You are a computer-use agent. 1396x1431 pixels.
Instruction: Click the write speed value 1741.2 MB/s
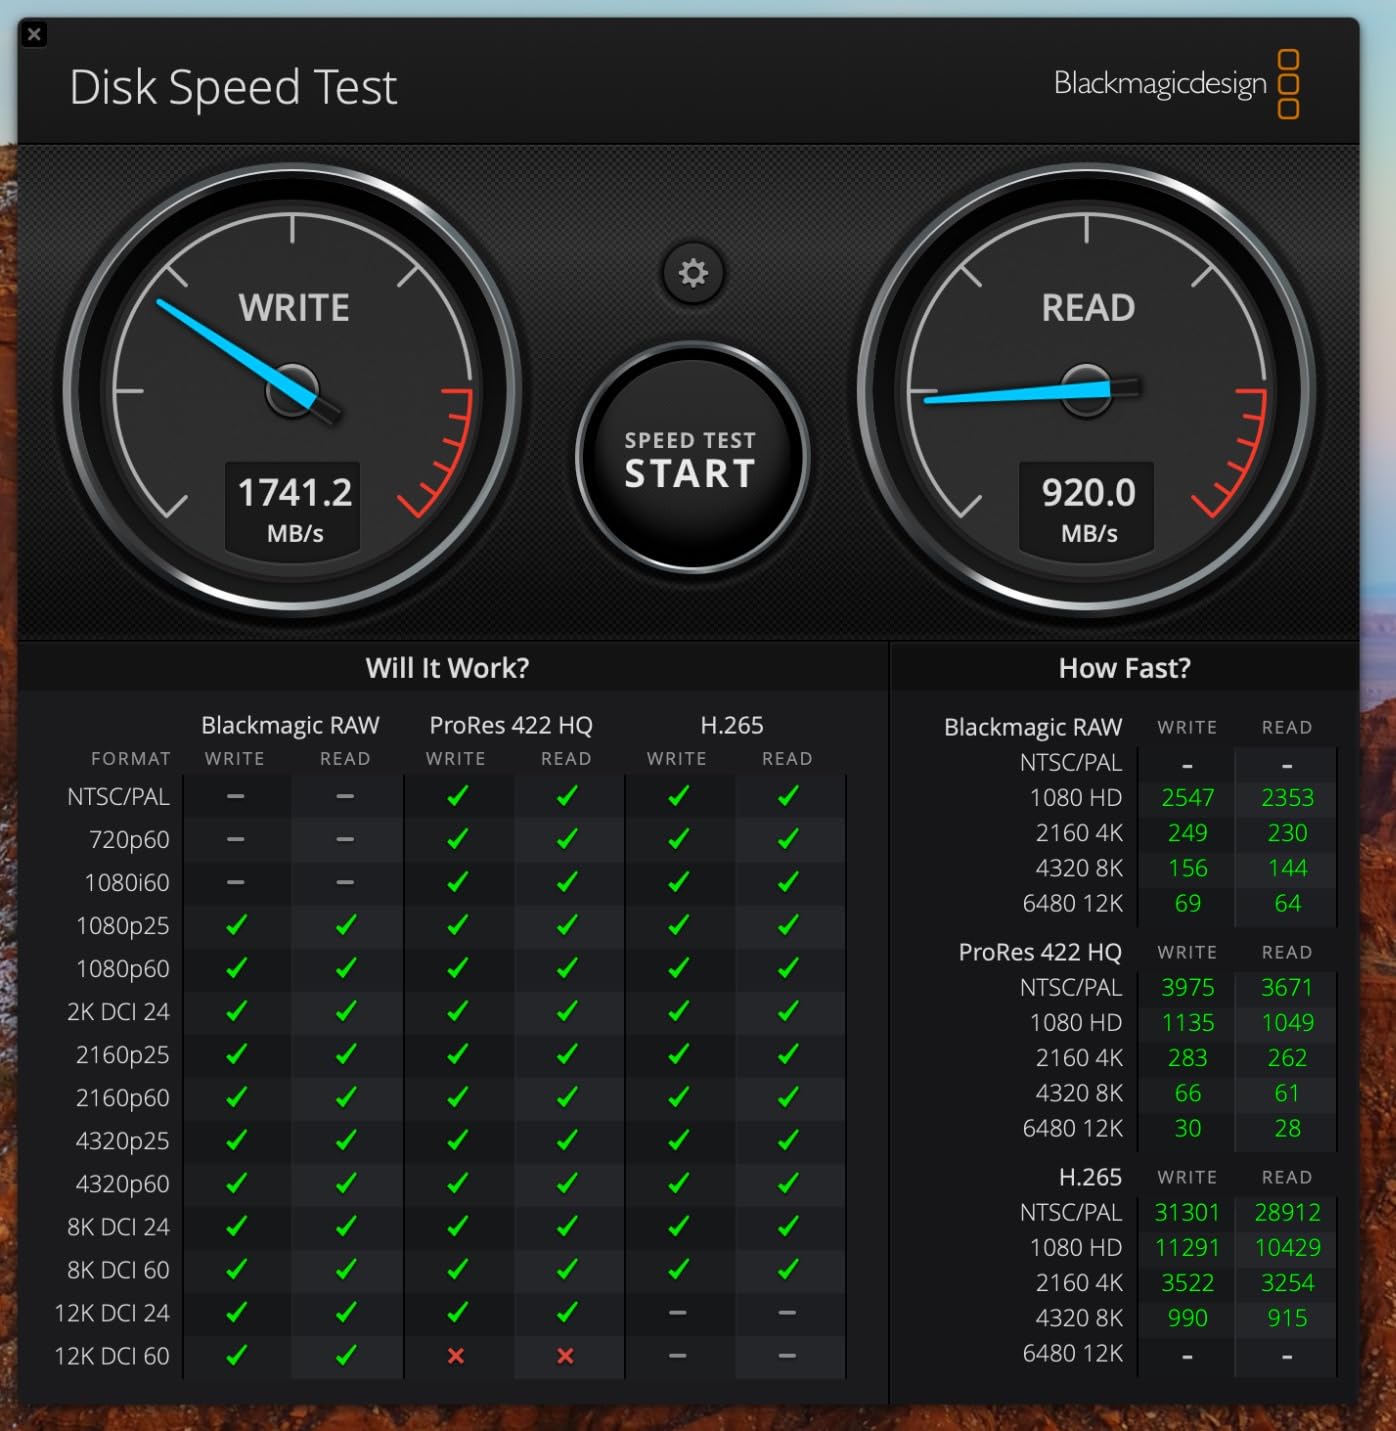(x=295, y=508)
